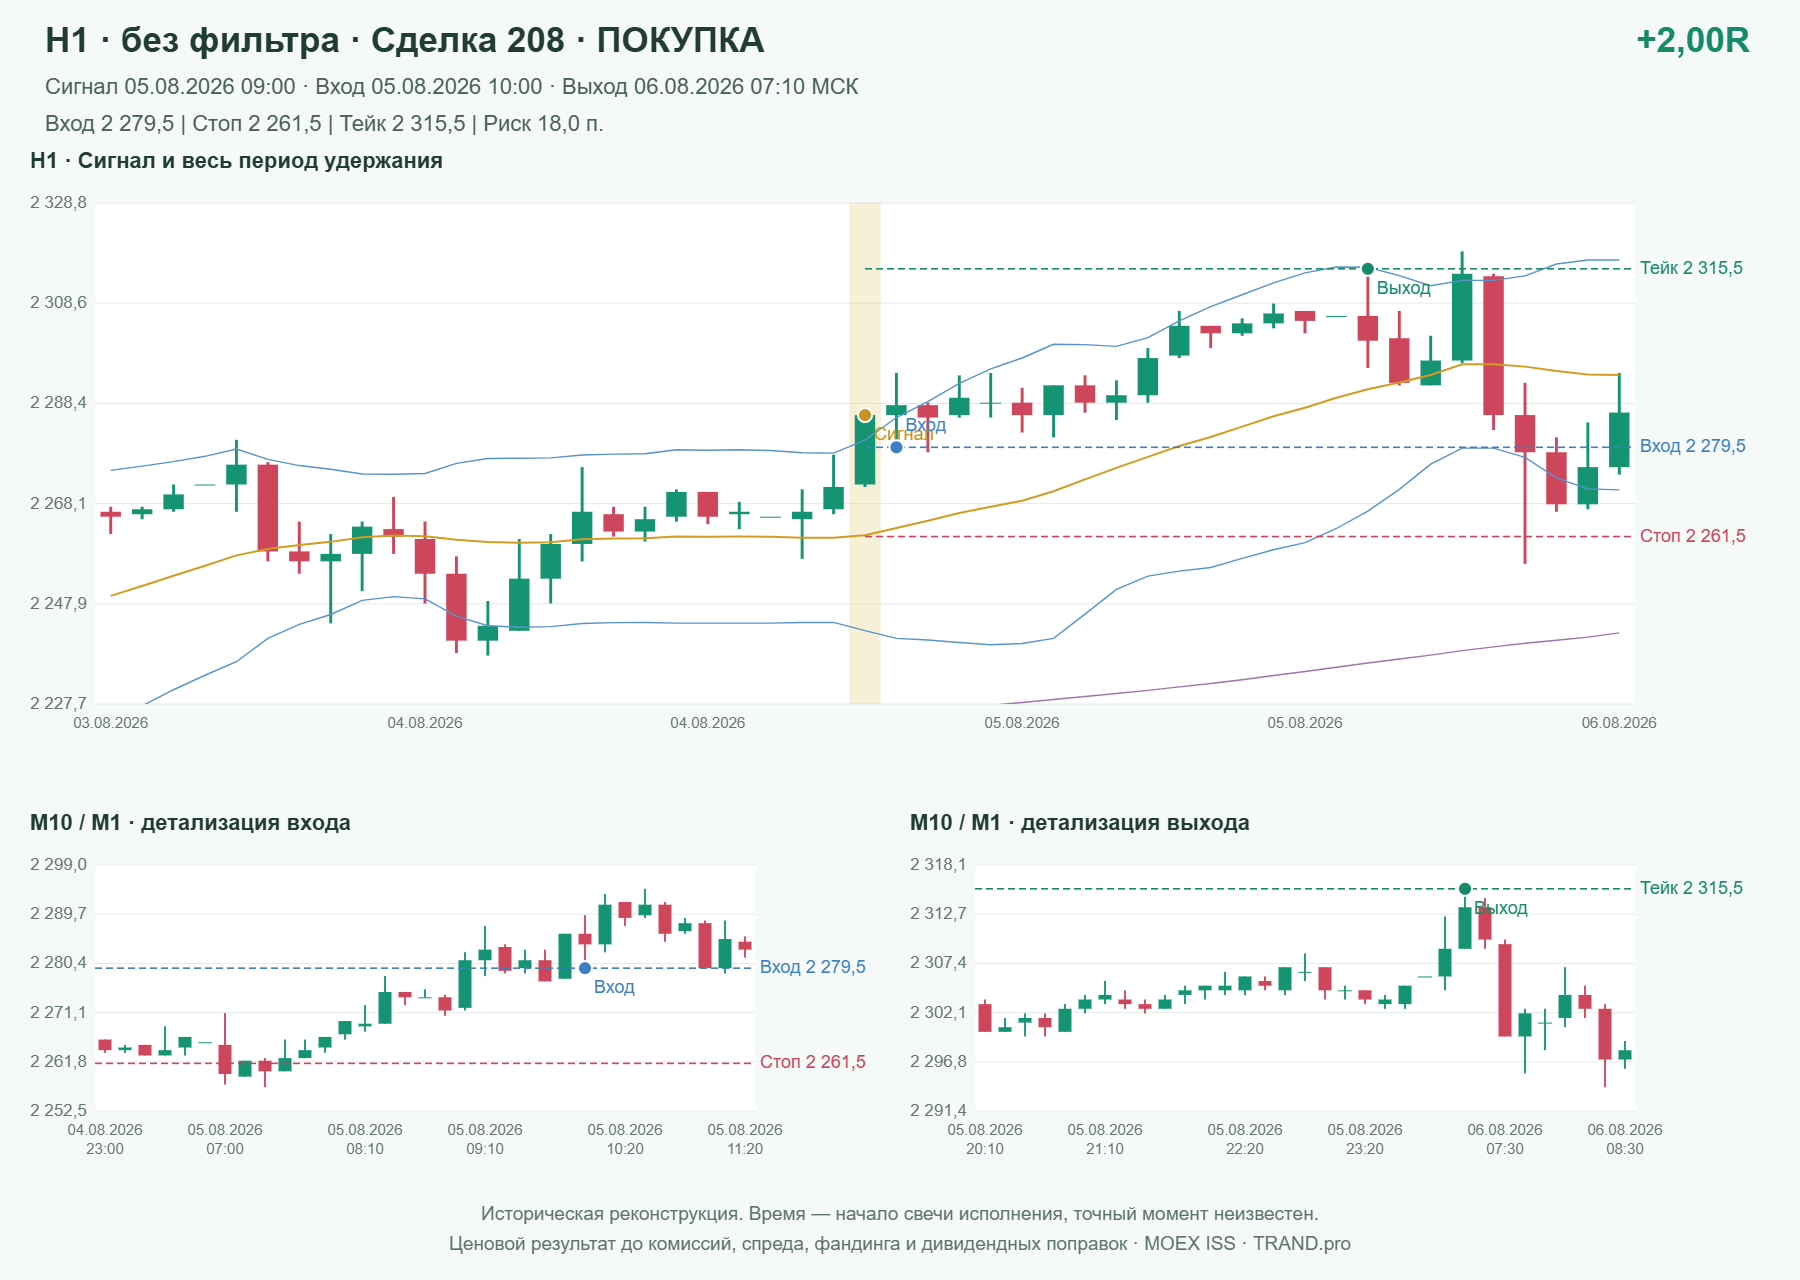This screenshot has width=1800, height=1280.
Task: Click the 'H1 · Сигнал и весь период удержания' heading
Action: (x=236, y=161)
